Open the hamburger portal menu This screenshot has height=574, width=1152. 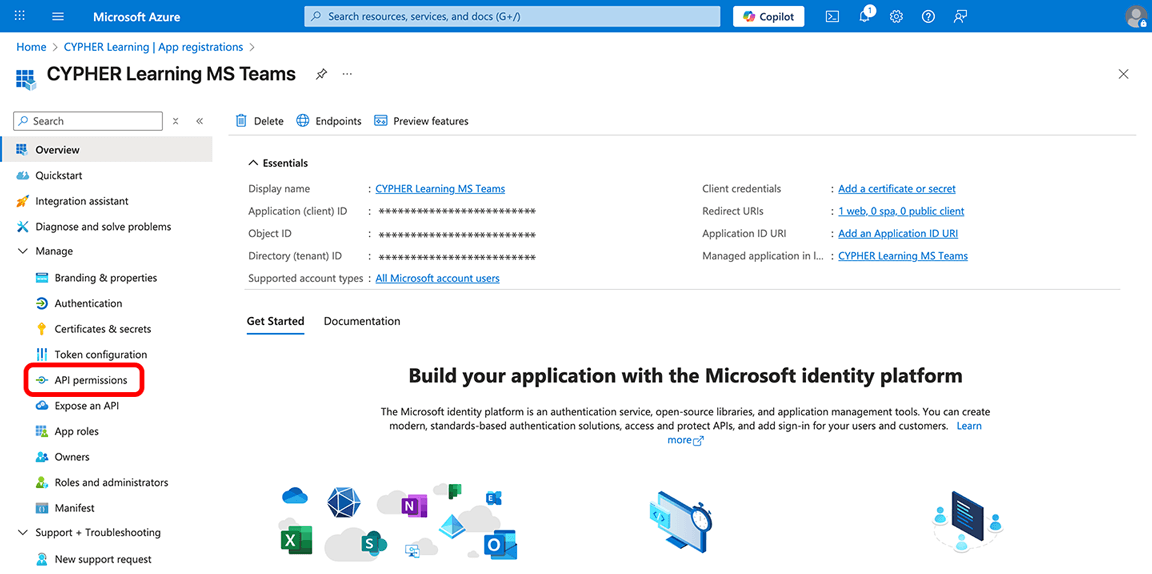pos(59,16)
